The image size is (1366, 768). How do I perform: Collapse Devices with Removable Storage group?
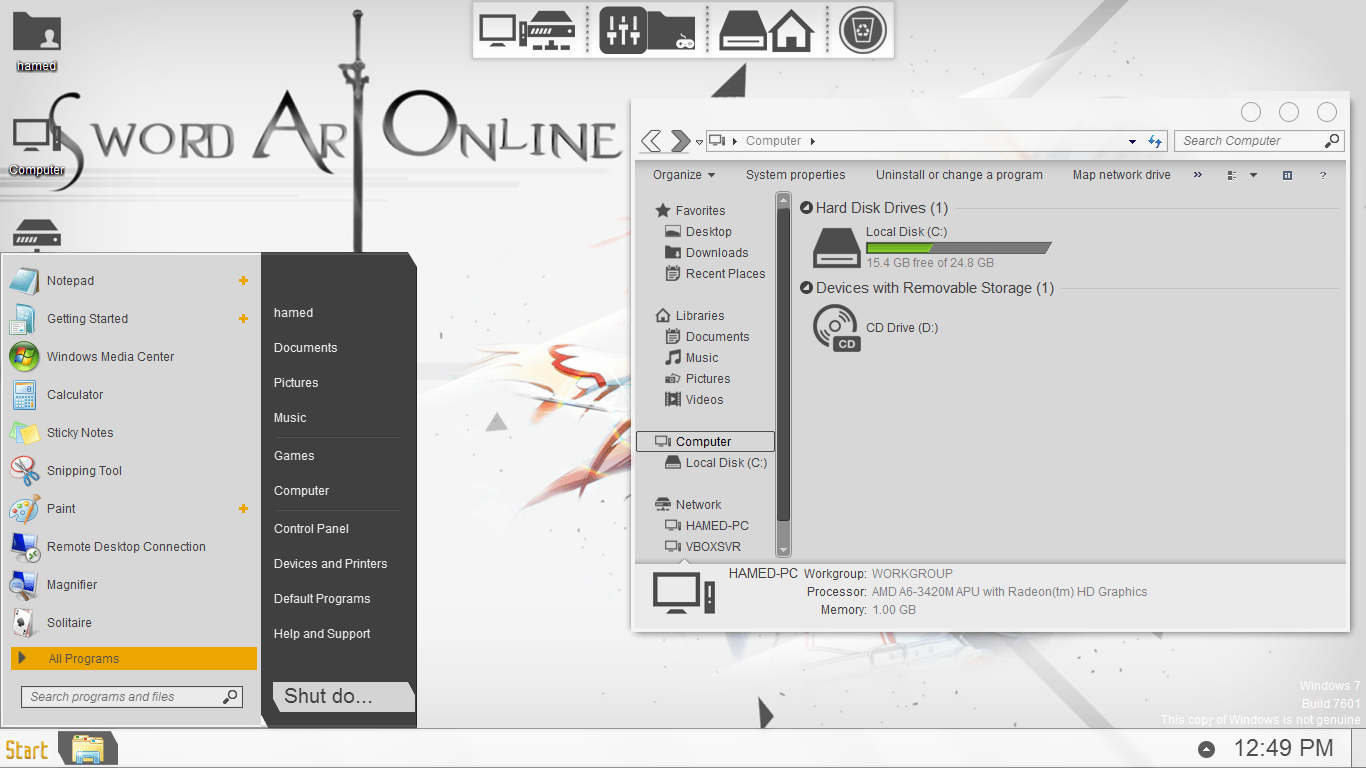point(806,288)
